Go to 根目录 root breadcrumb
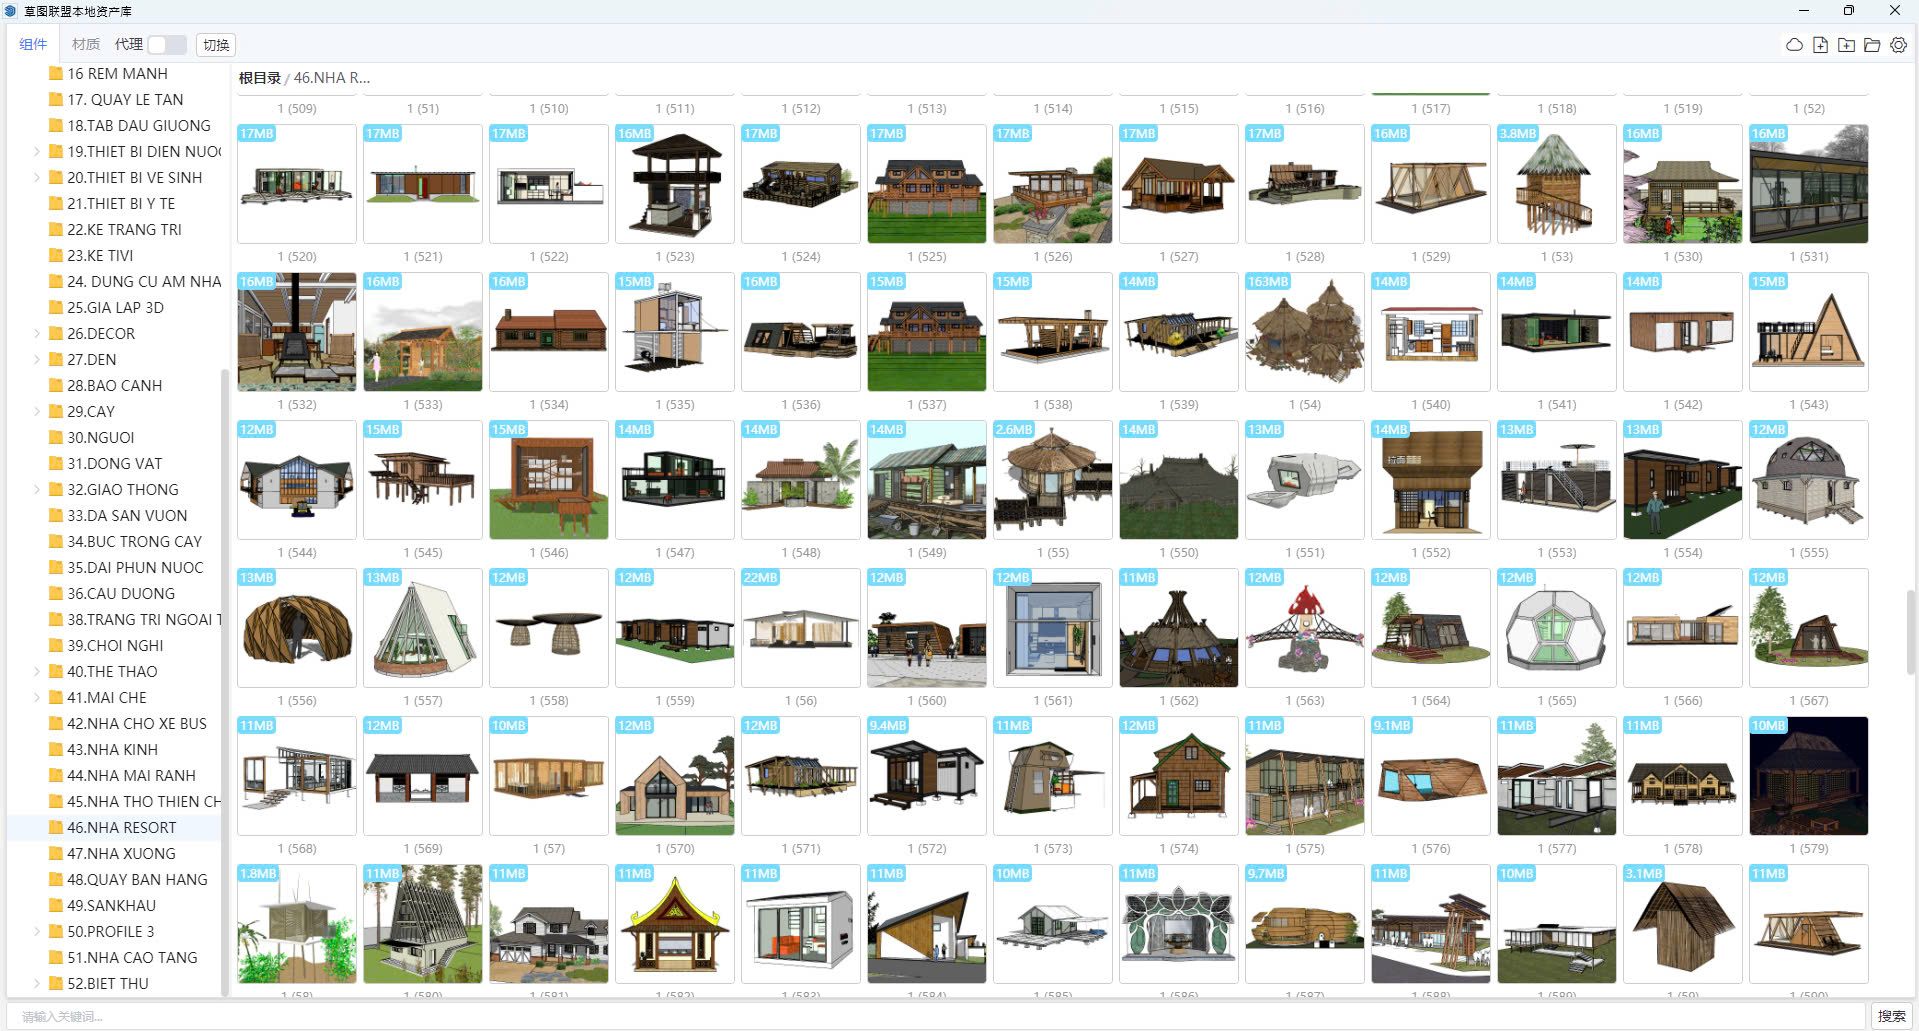This screenshot has height=1031, width=1919. [259, 78]
